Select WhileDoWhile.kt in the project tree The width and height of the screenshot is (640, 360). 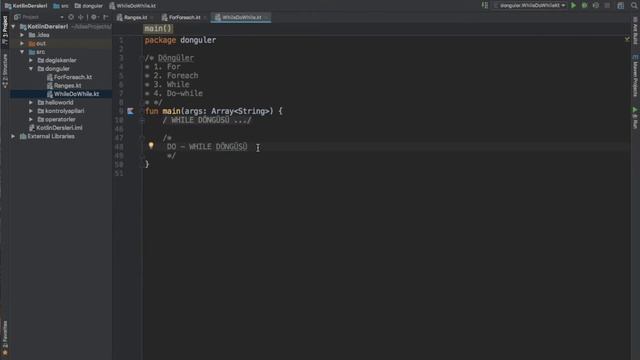pos(61,94)
